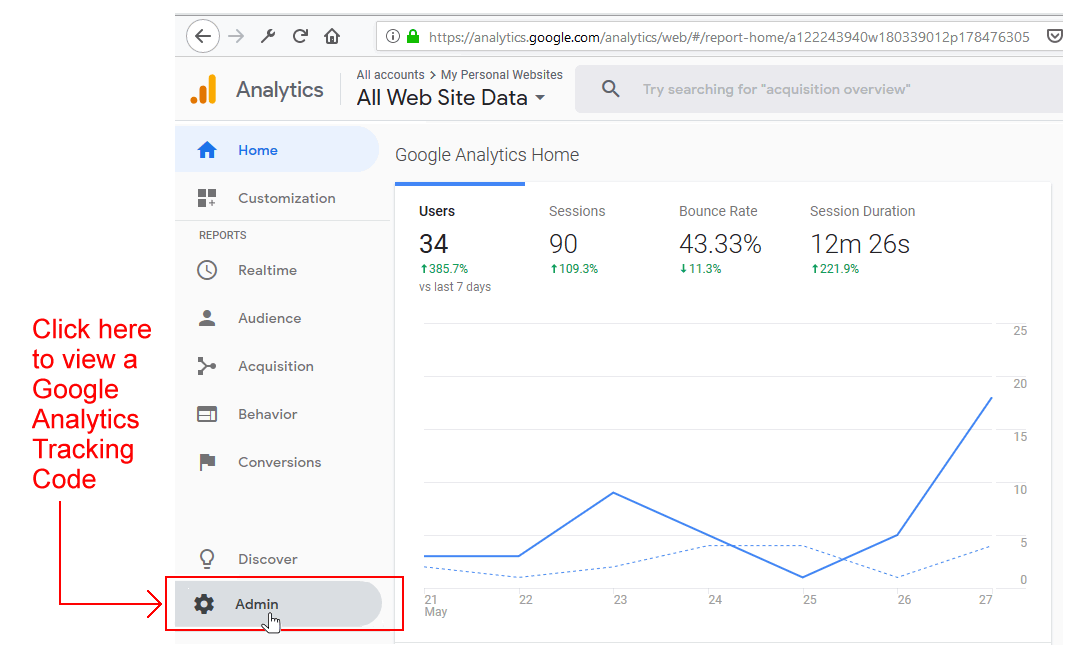This screenshot has height=656, width=1072.
Task: Click the Pocket icon in address bar
Action: pos(1053,37)
